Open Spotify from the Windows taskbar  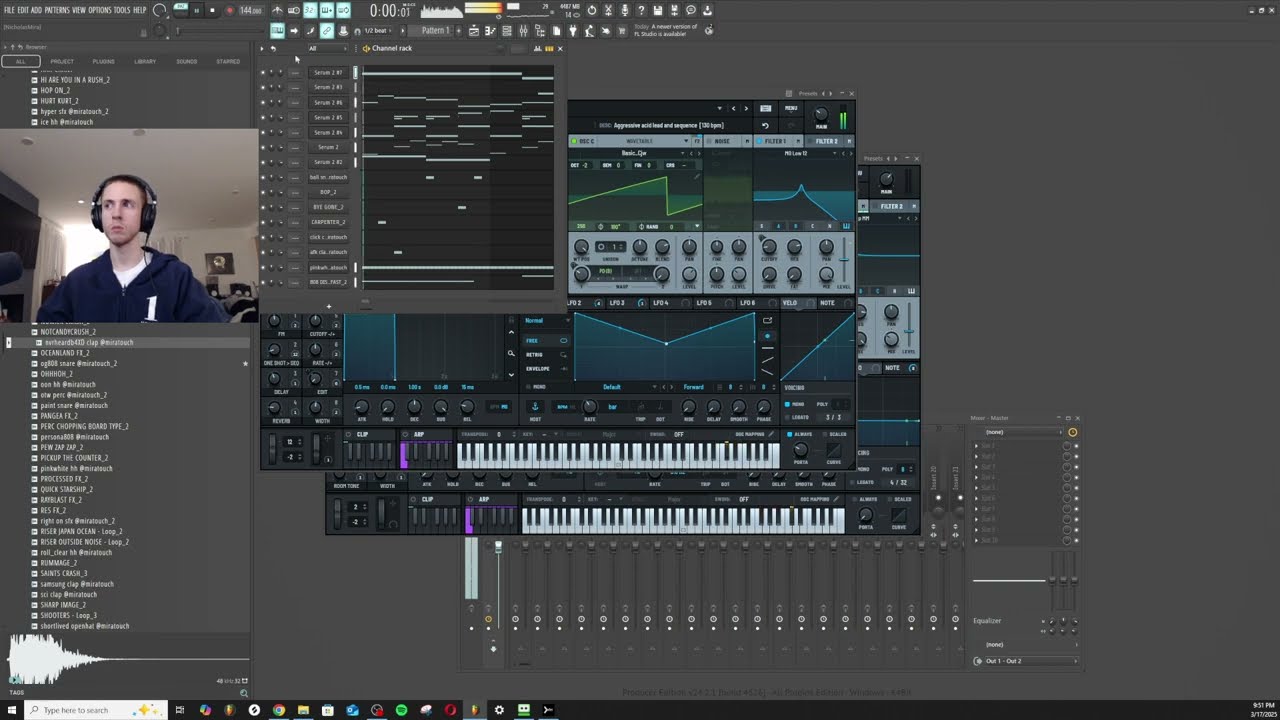pyautogui.click(x=401, y=710)
